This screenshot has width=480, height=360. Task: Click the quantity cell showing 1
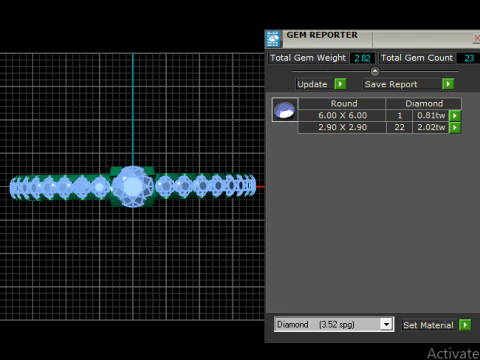[399, 115]
